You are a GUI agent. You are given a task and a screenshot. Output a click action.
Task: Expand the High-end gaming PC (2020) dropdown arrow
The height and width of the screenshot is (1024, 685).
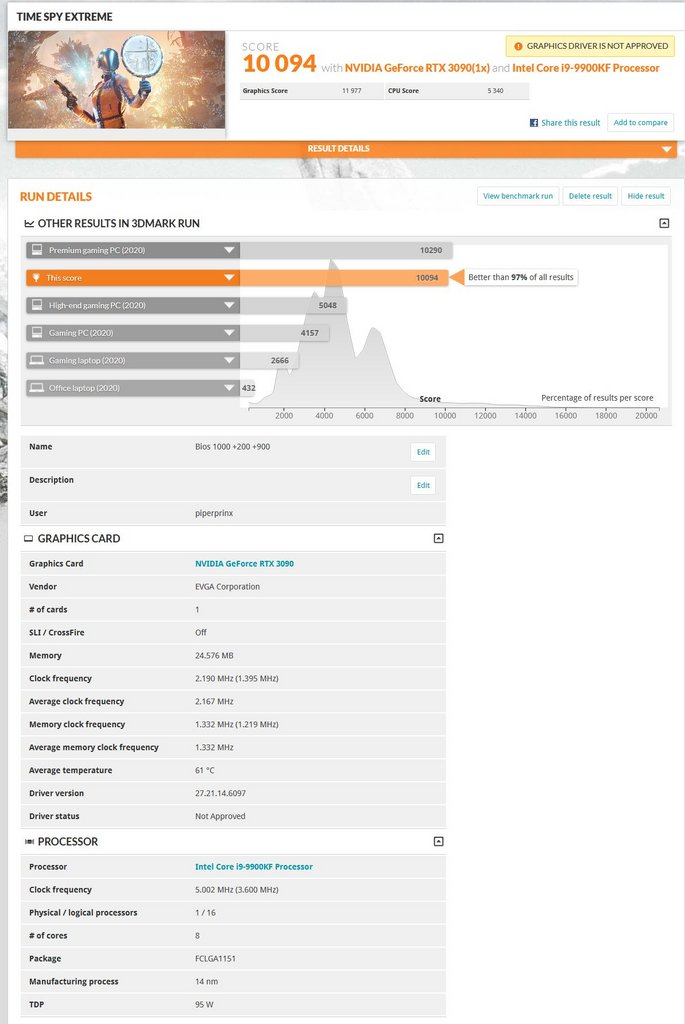pyautogui.click(x=229, y=305)
